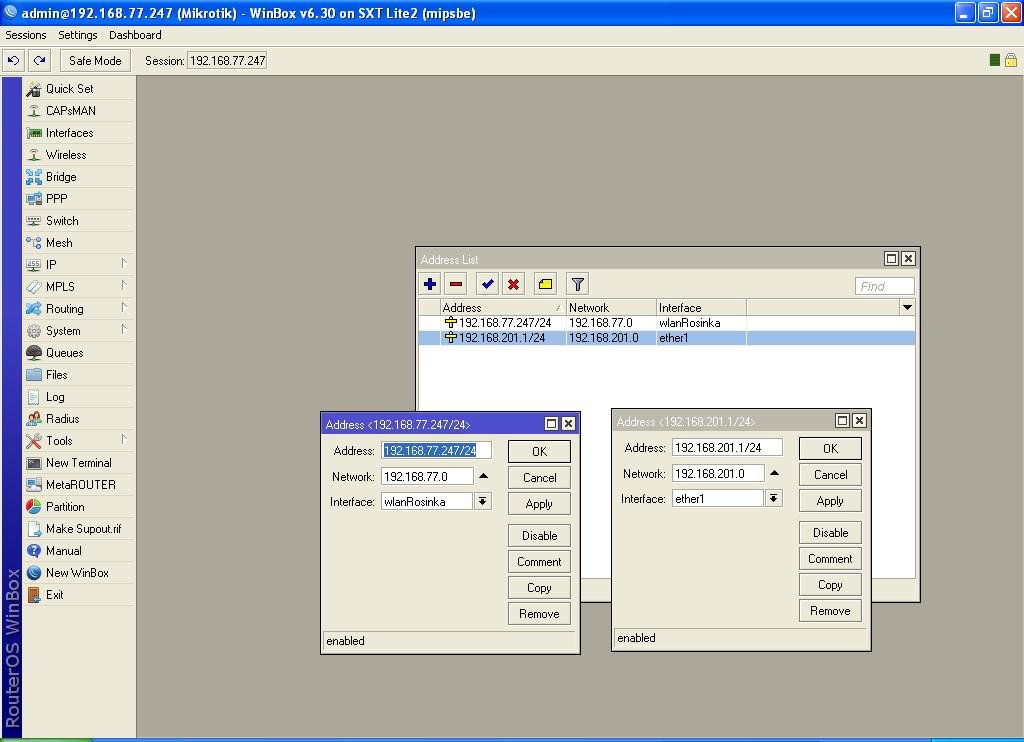Screen dimensions: 1024x742
Task: Click Comment in the 192.168.201.1/24 dialog
Action: point(830,558)
